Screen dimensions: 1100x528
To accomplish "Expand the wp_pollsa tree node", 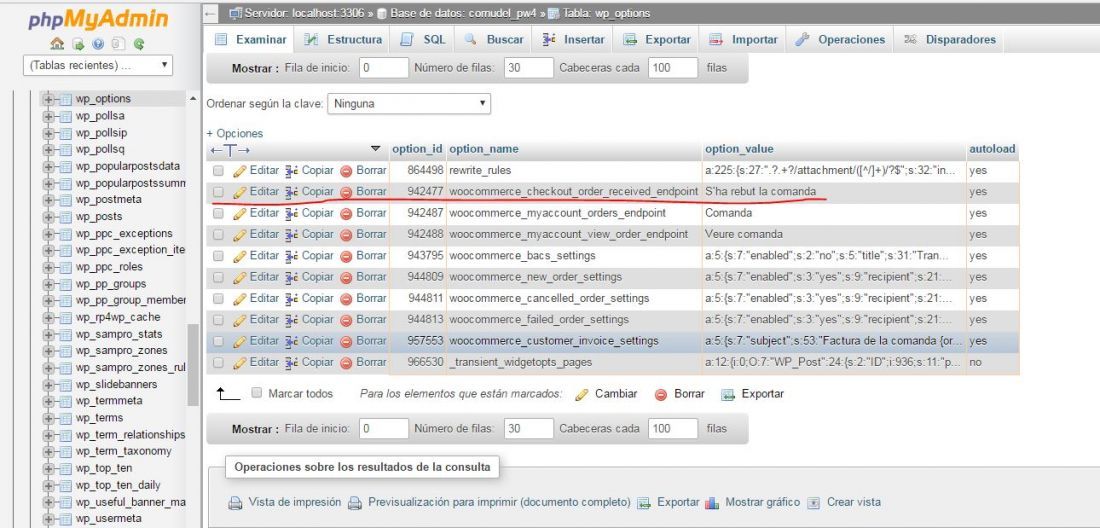I will [x=48, y=116].
